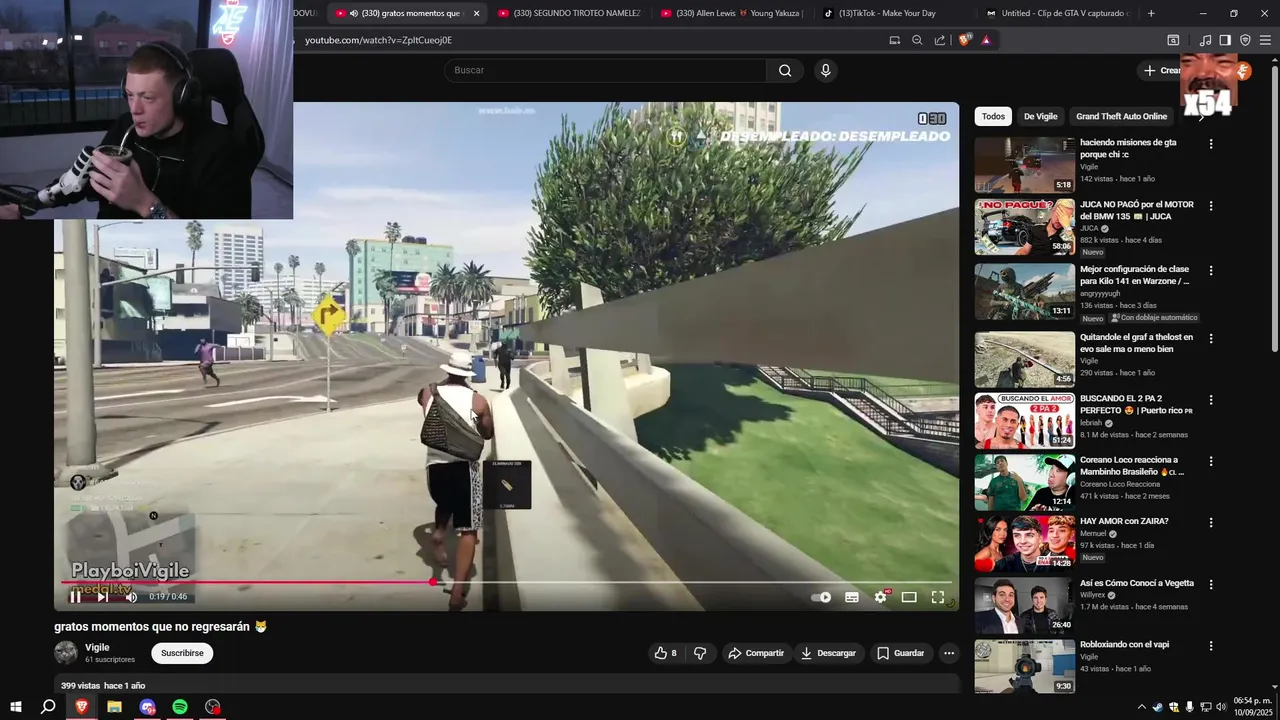This screenshot has height=720, width=1280.
Task: Like the video with thumbs up
Action: click(x=666, y=653)
